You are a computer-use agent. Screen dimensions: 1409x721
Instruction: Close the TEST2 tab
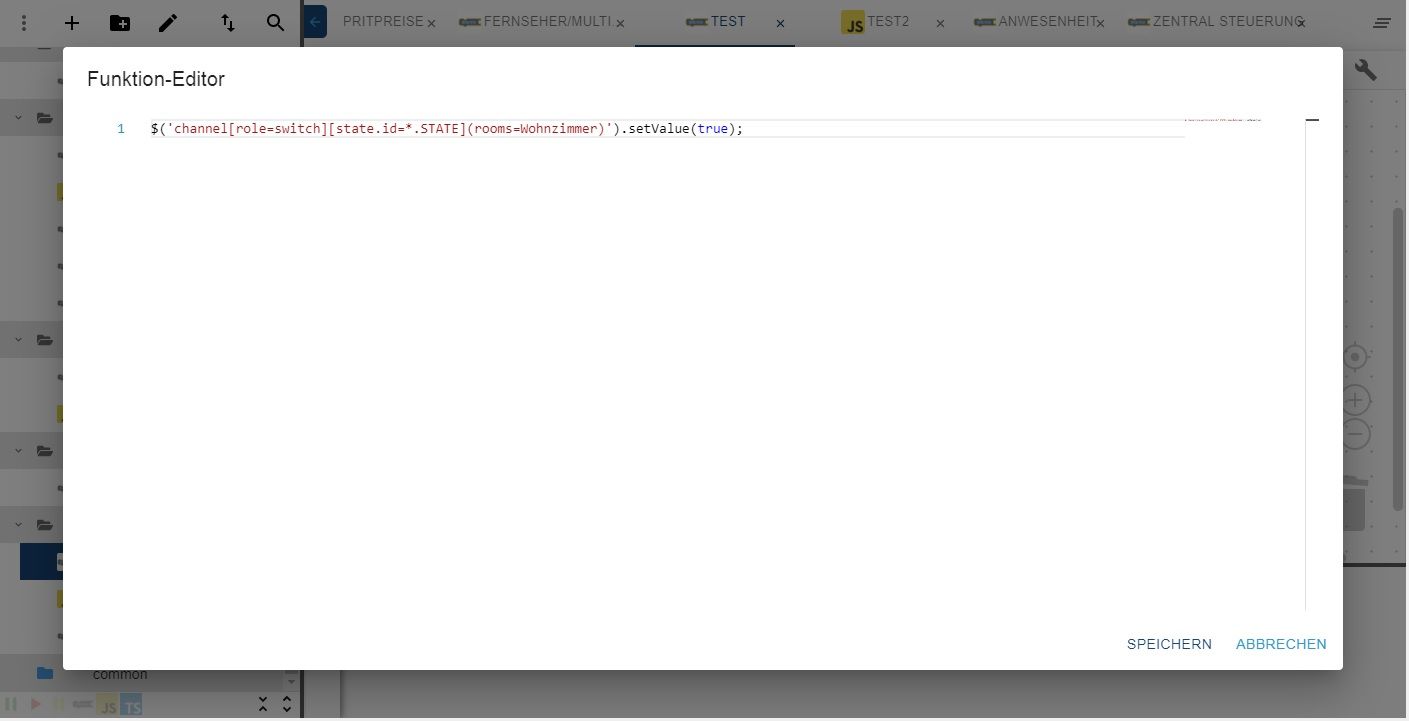[940, 23]
